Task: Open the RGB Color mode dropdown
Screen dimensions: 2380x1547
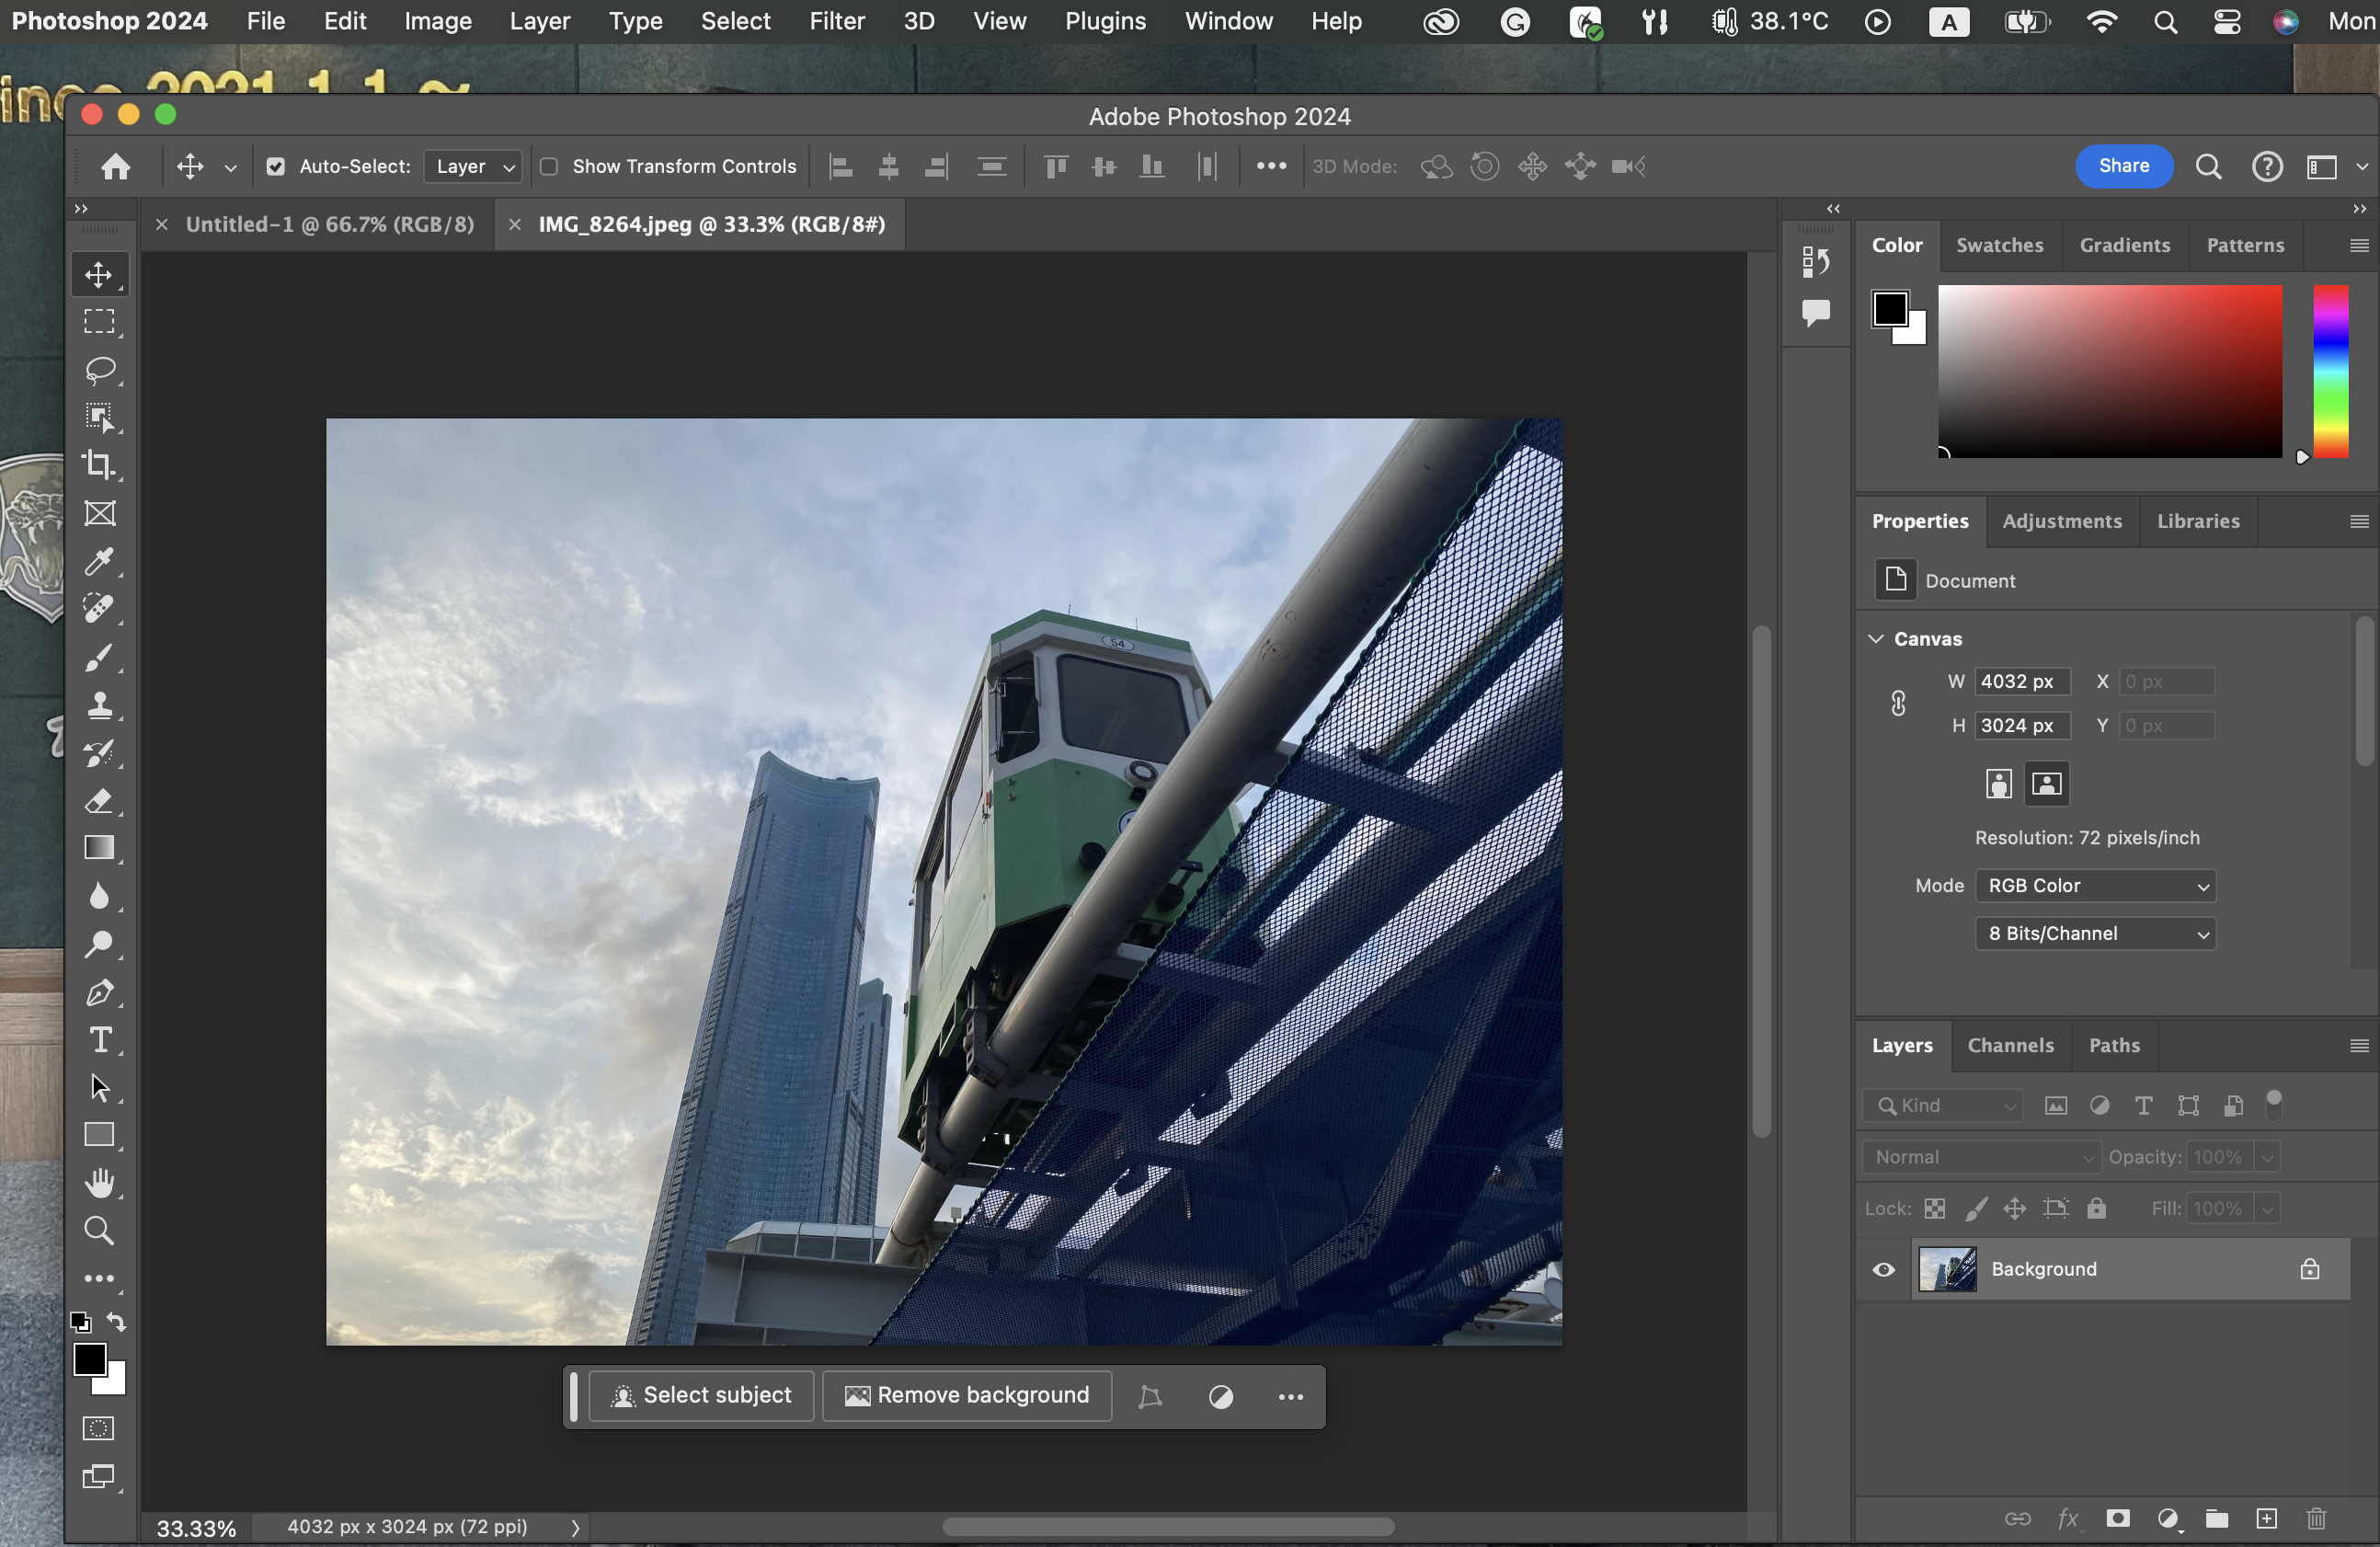Action: tap(2095, 885)
